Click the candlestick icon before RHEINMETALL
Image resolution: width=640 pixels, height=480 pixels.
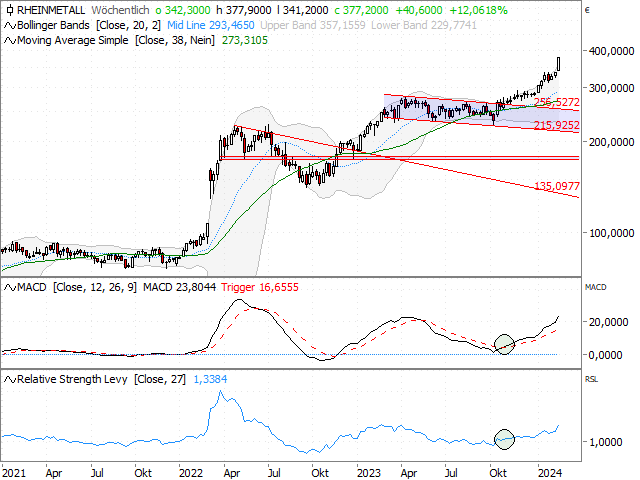point(10,10)
